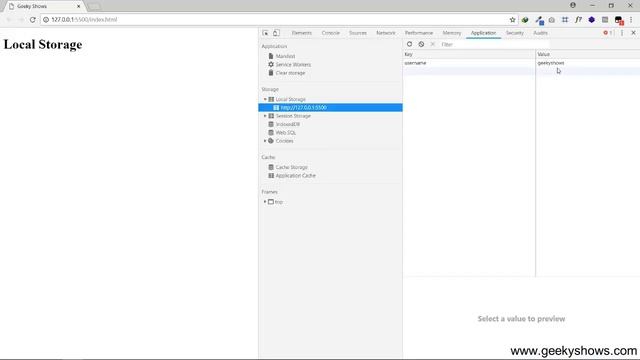This screenshot has height=360, width=640.
Task: Switch to the Console tab
Action: coord(331,33)
